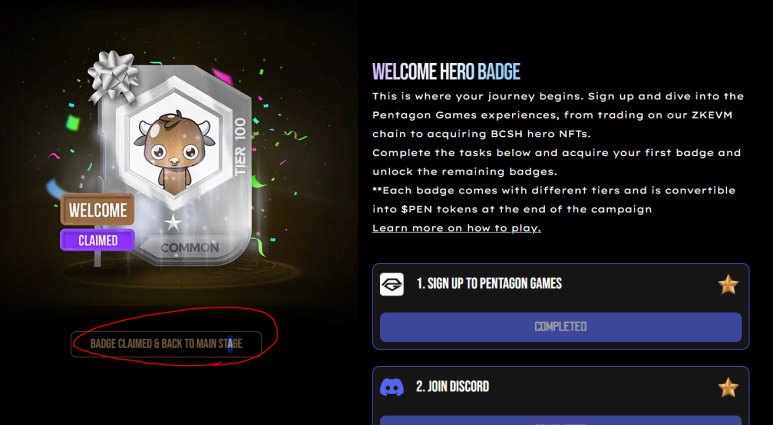Click the $PEN tokens description paragraph

tap(554, 200)
